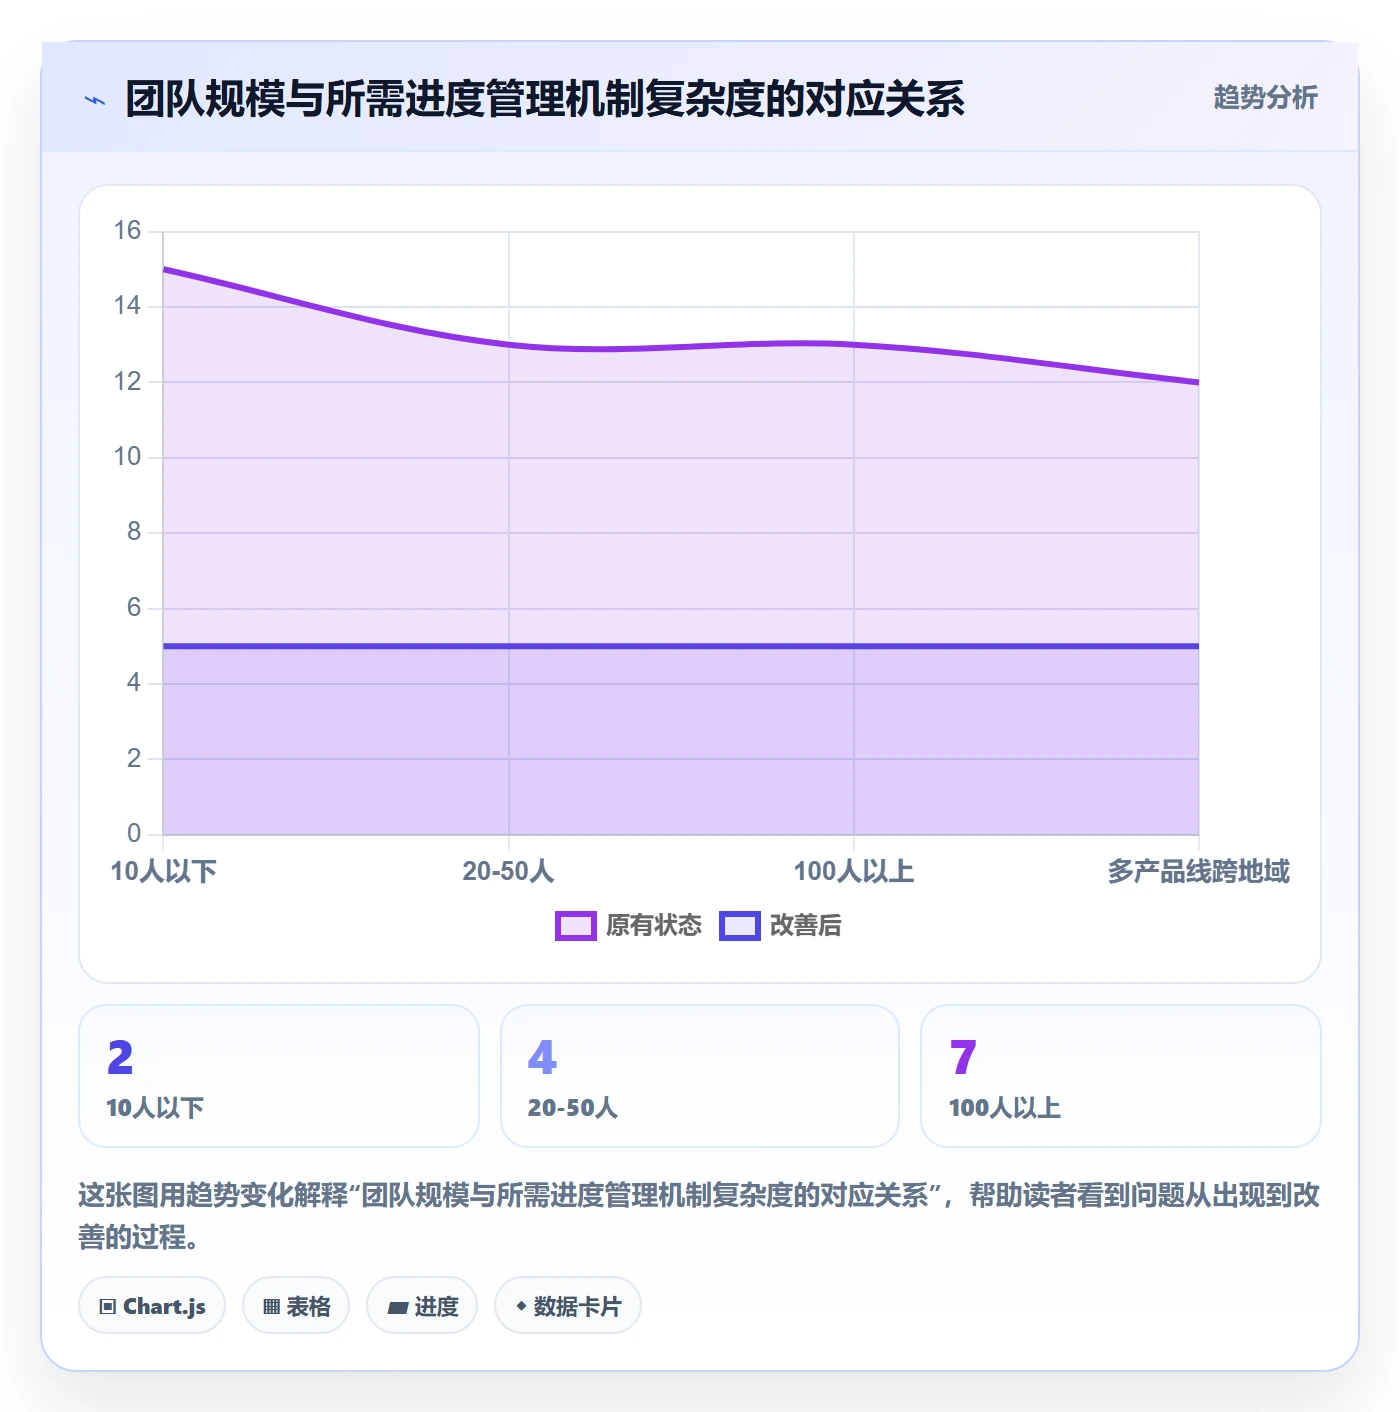Click the Chart.js tag
1400x1412 pixels.
point(152,1306)
